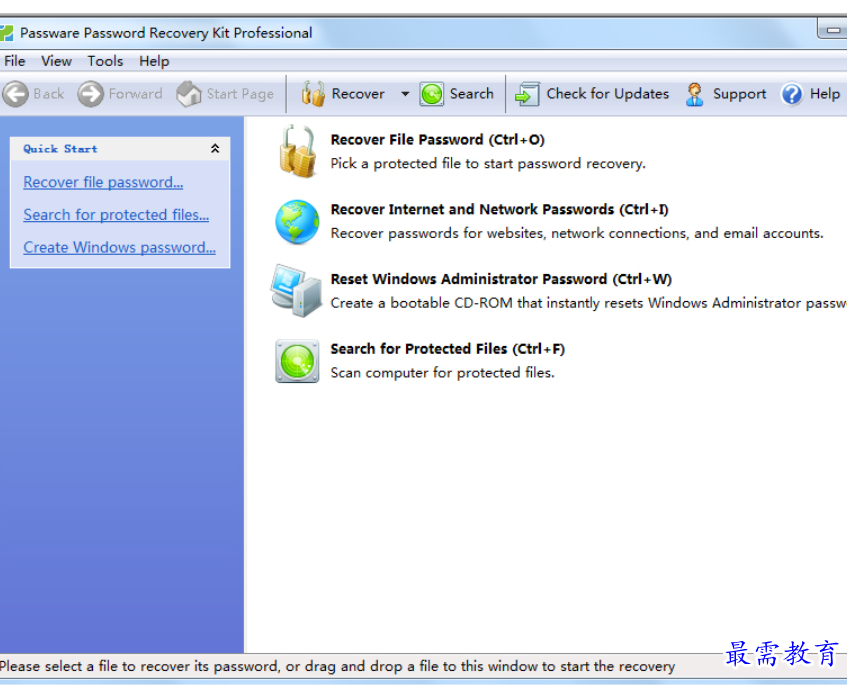Click the blue Help question mark icon
Image resolution: width=847 pixels, height=685 pixels.
click(792, 94)
